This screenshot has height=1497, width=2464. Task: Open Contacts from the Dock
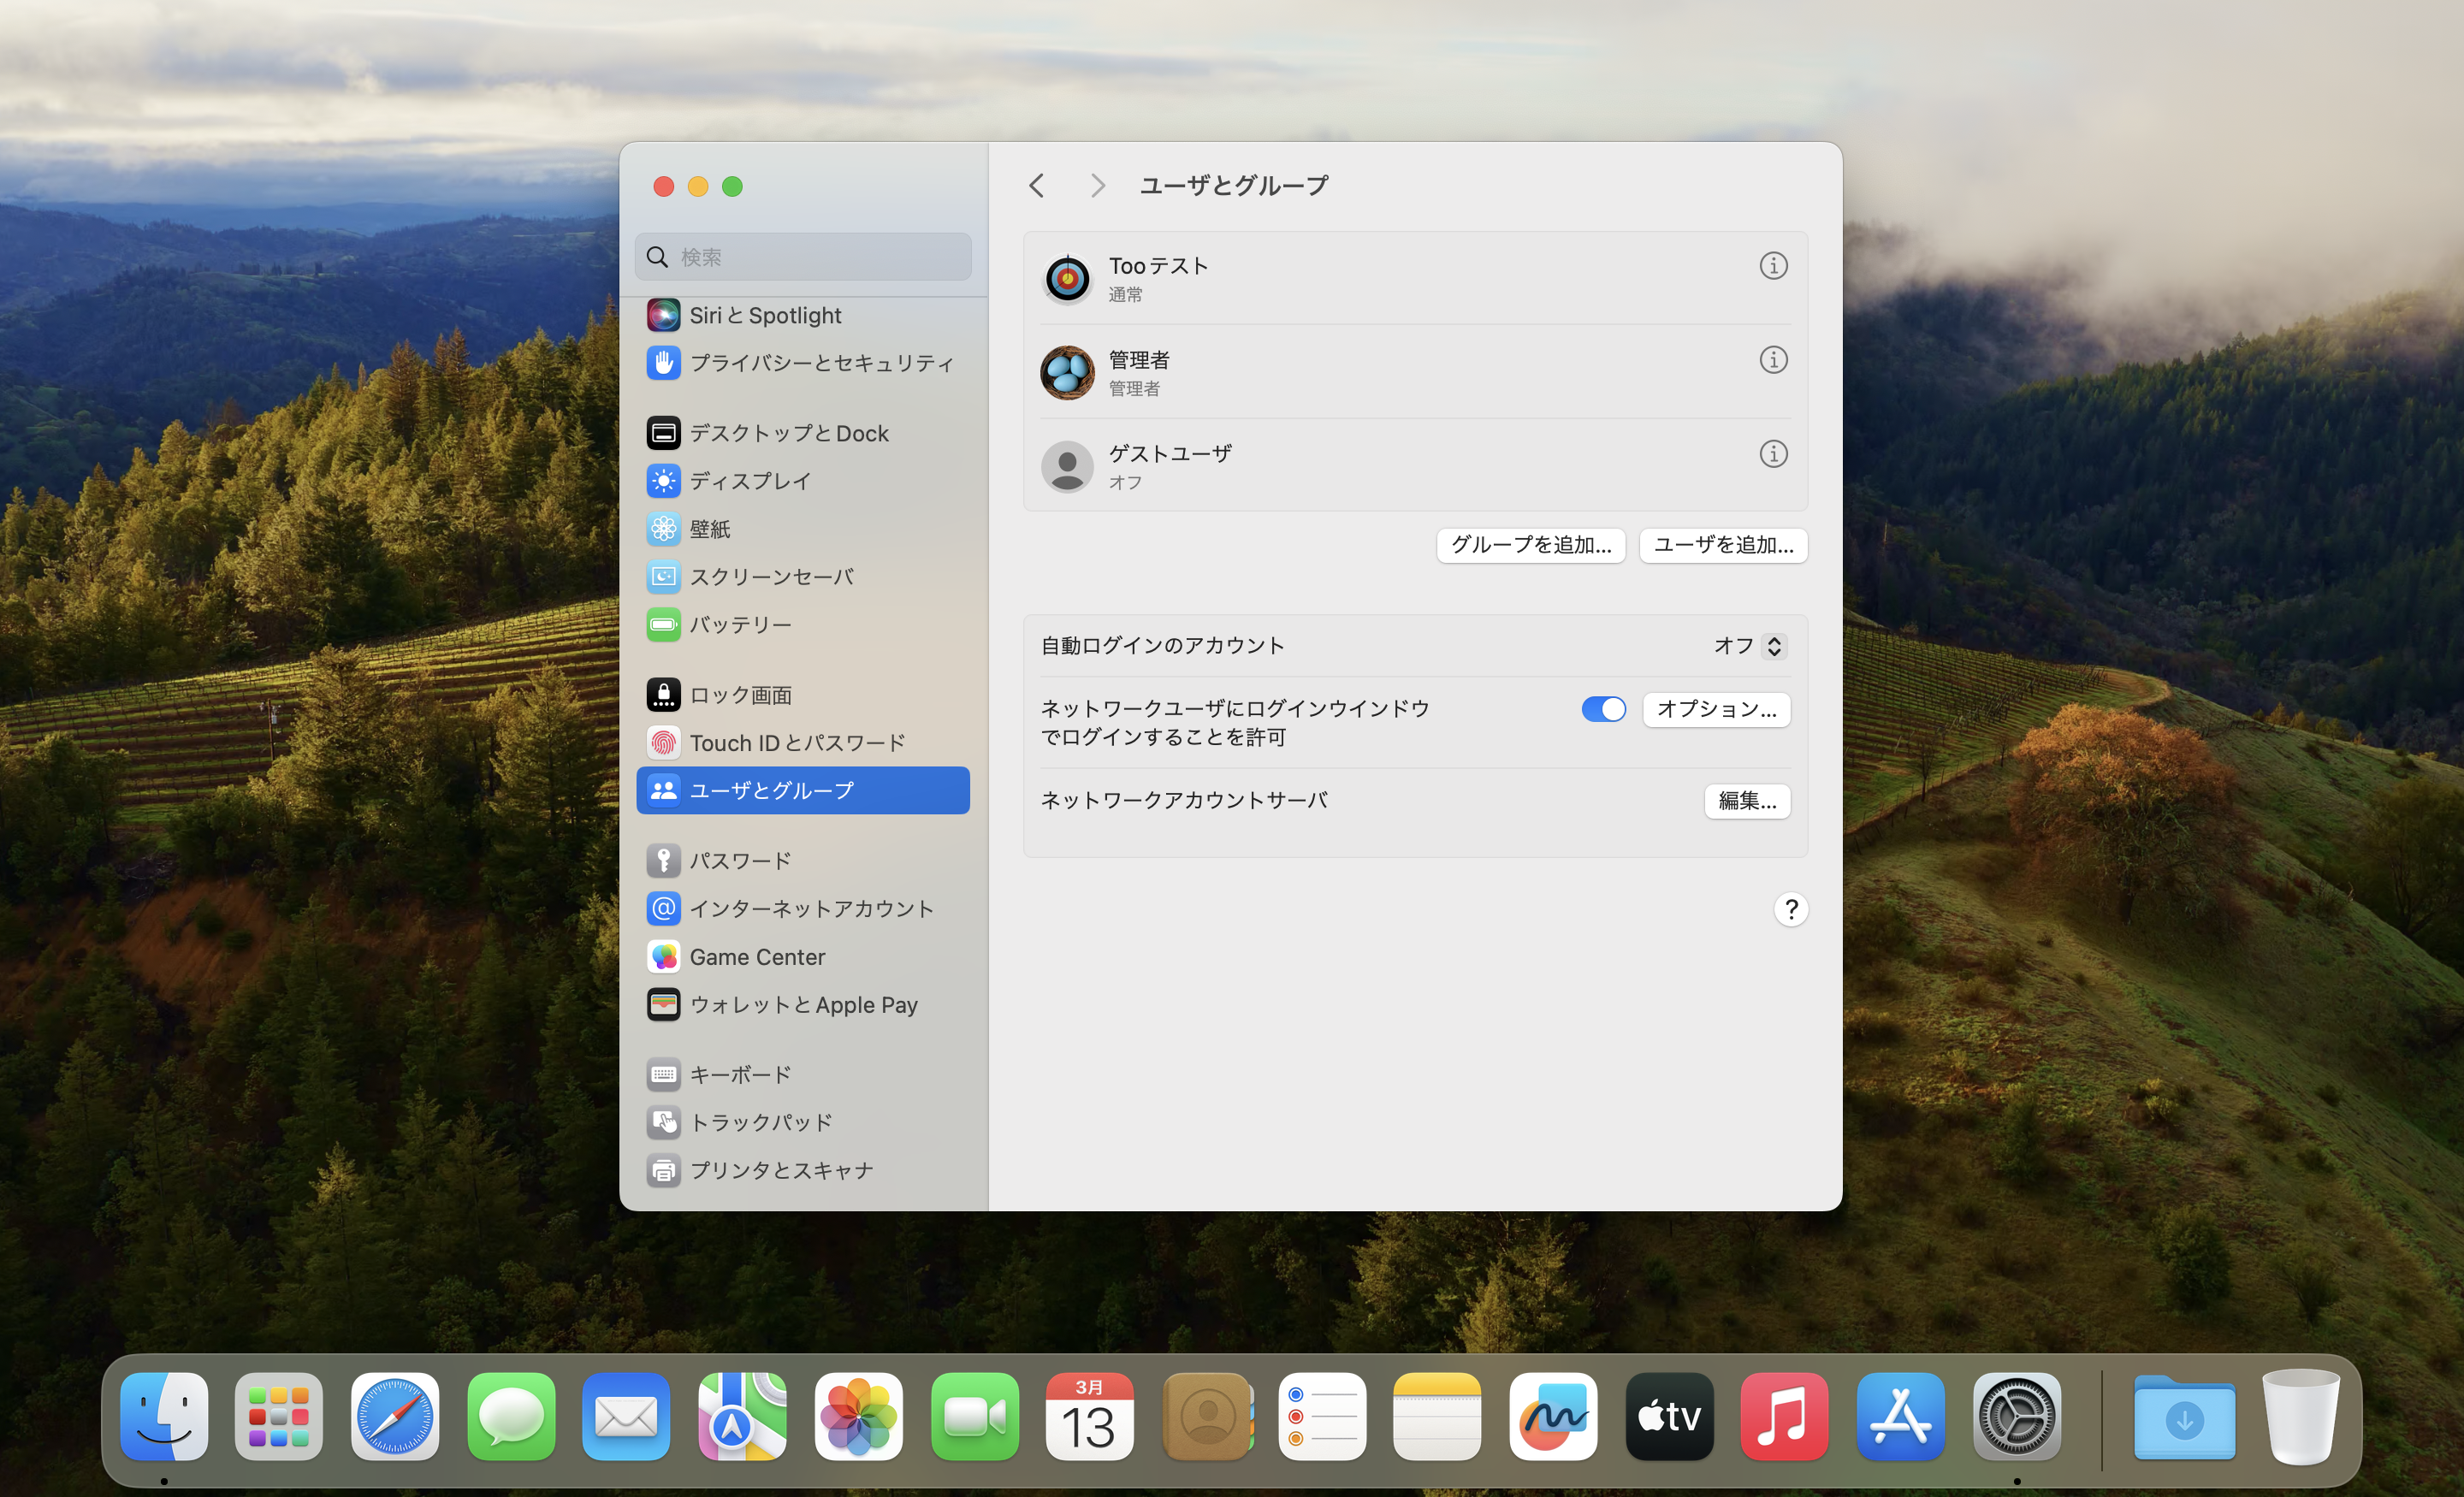tap(1207, 1417)
